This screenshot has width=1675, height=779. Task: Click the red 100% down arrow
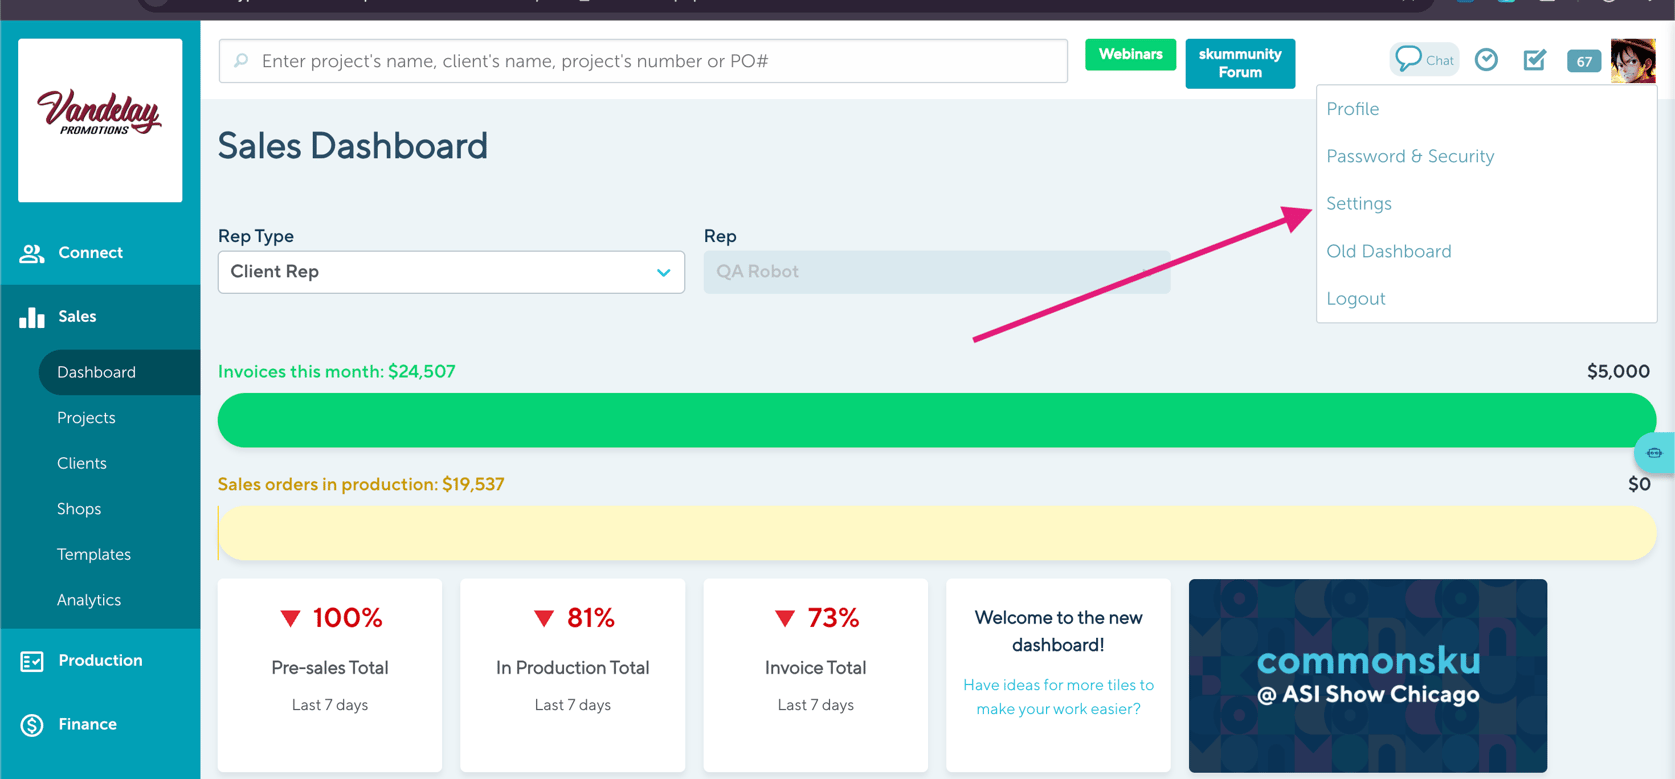tap(290, 619)
